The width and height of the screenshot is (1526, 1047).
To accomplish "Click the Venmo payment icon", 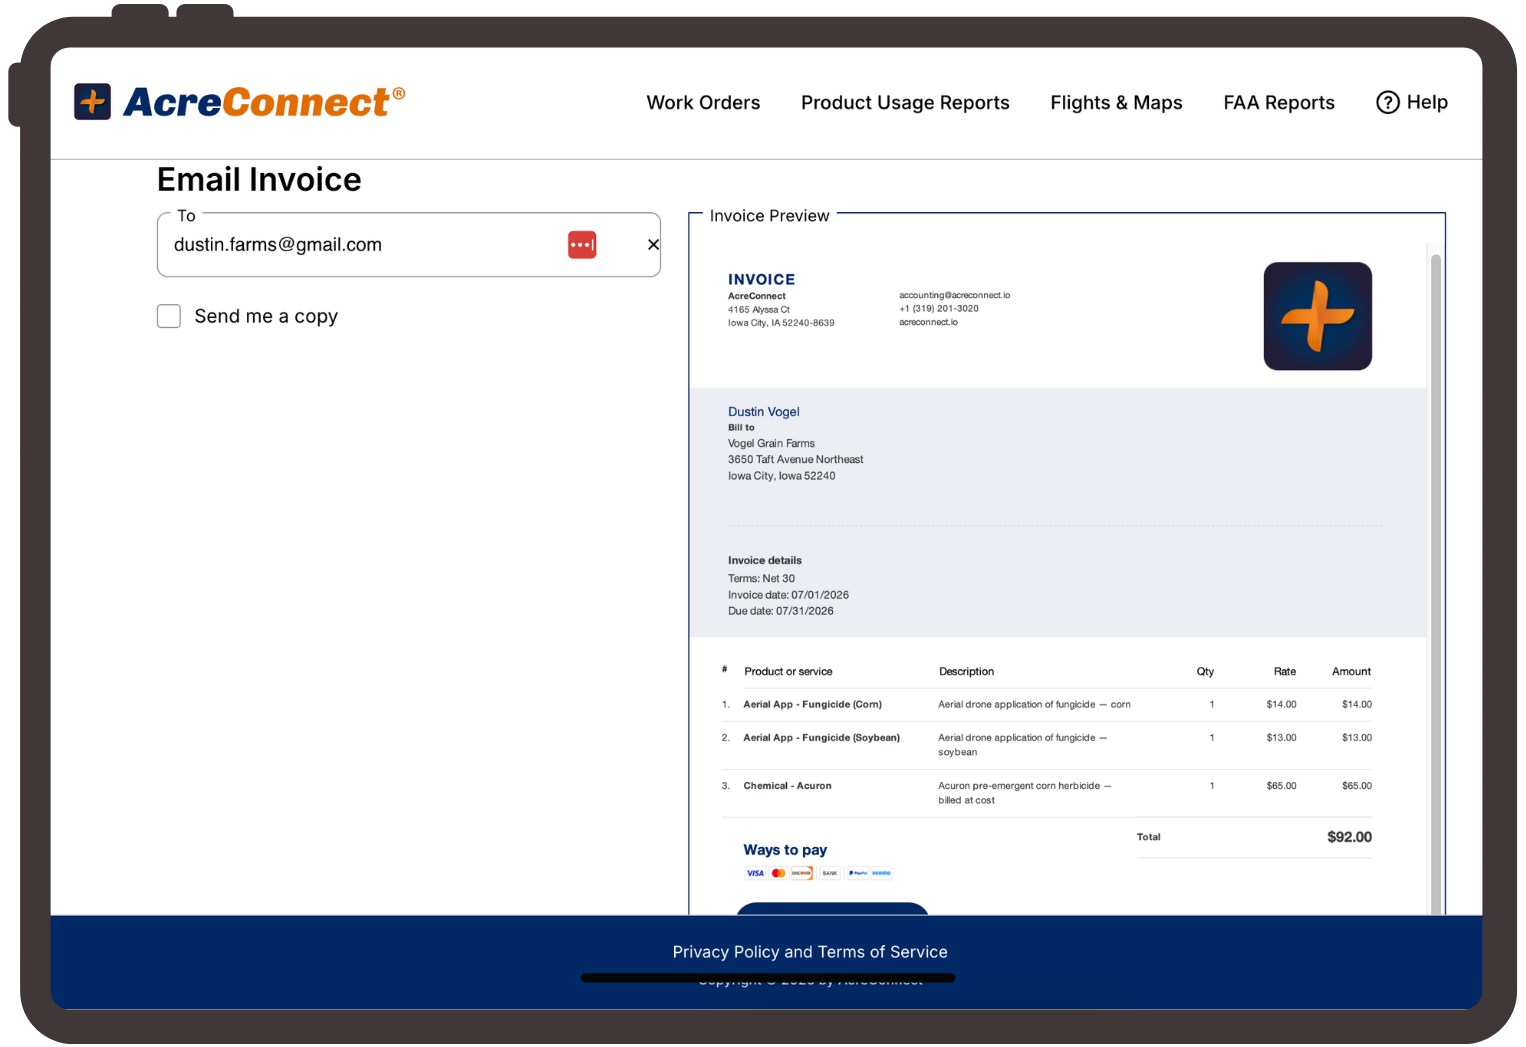I will (x=881, y=873).
